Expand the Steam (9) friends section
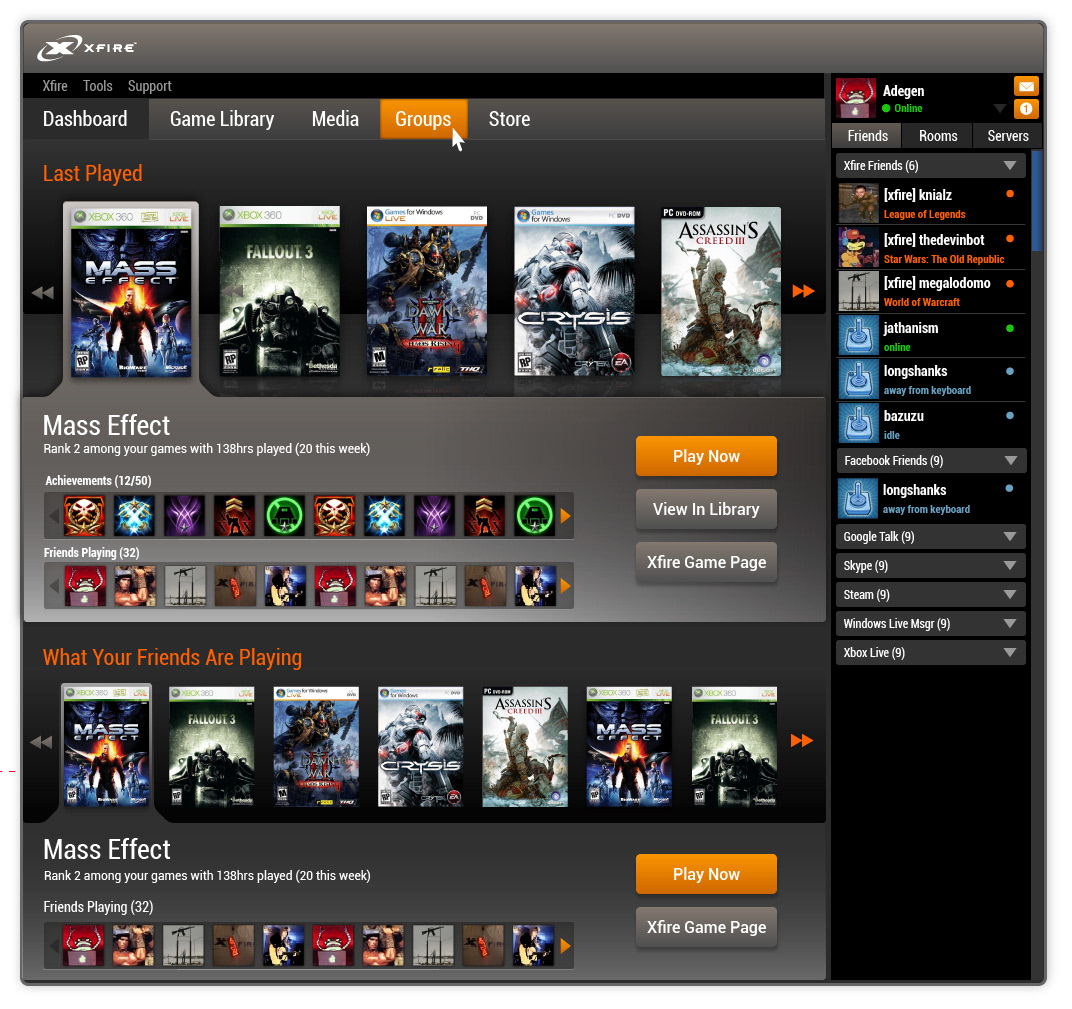Image resolution: width=1072 pixels, height=1009 pixels. click(x=1010, y=594)
